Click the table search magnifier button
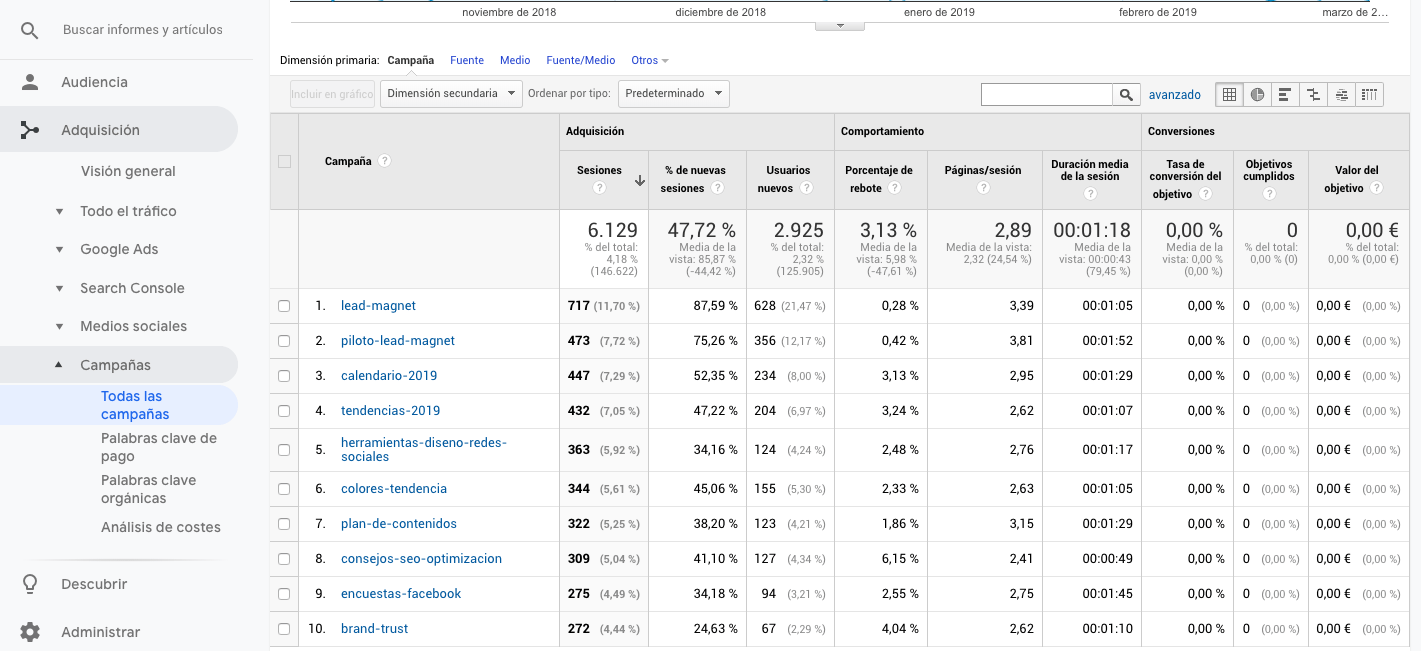This screenshot has height=651, width=1421. point(1127,95)
